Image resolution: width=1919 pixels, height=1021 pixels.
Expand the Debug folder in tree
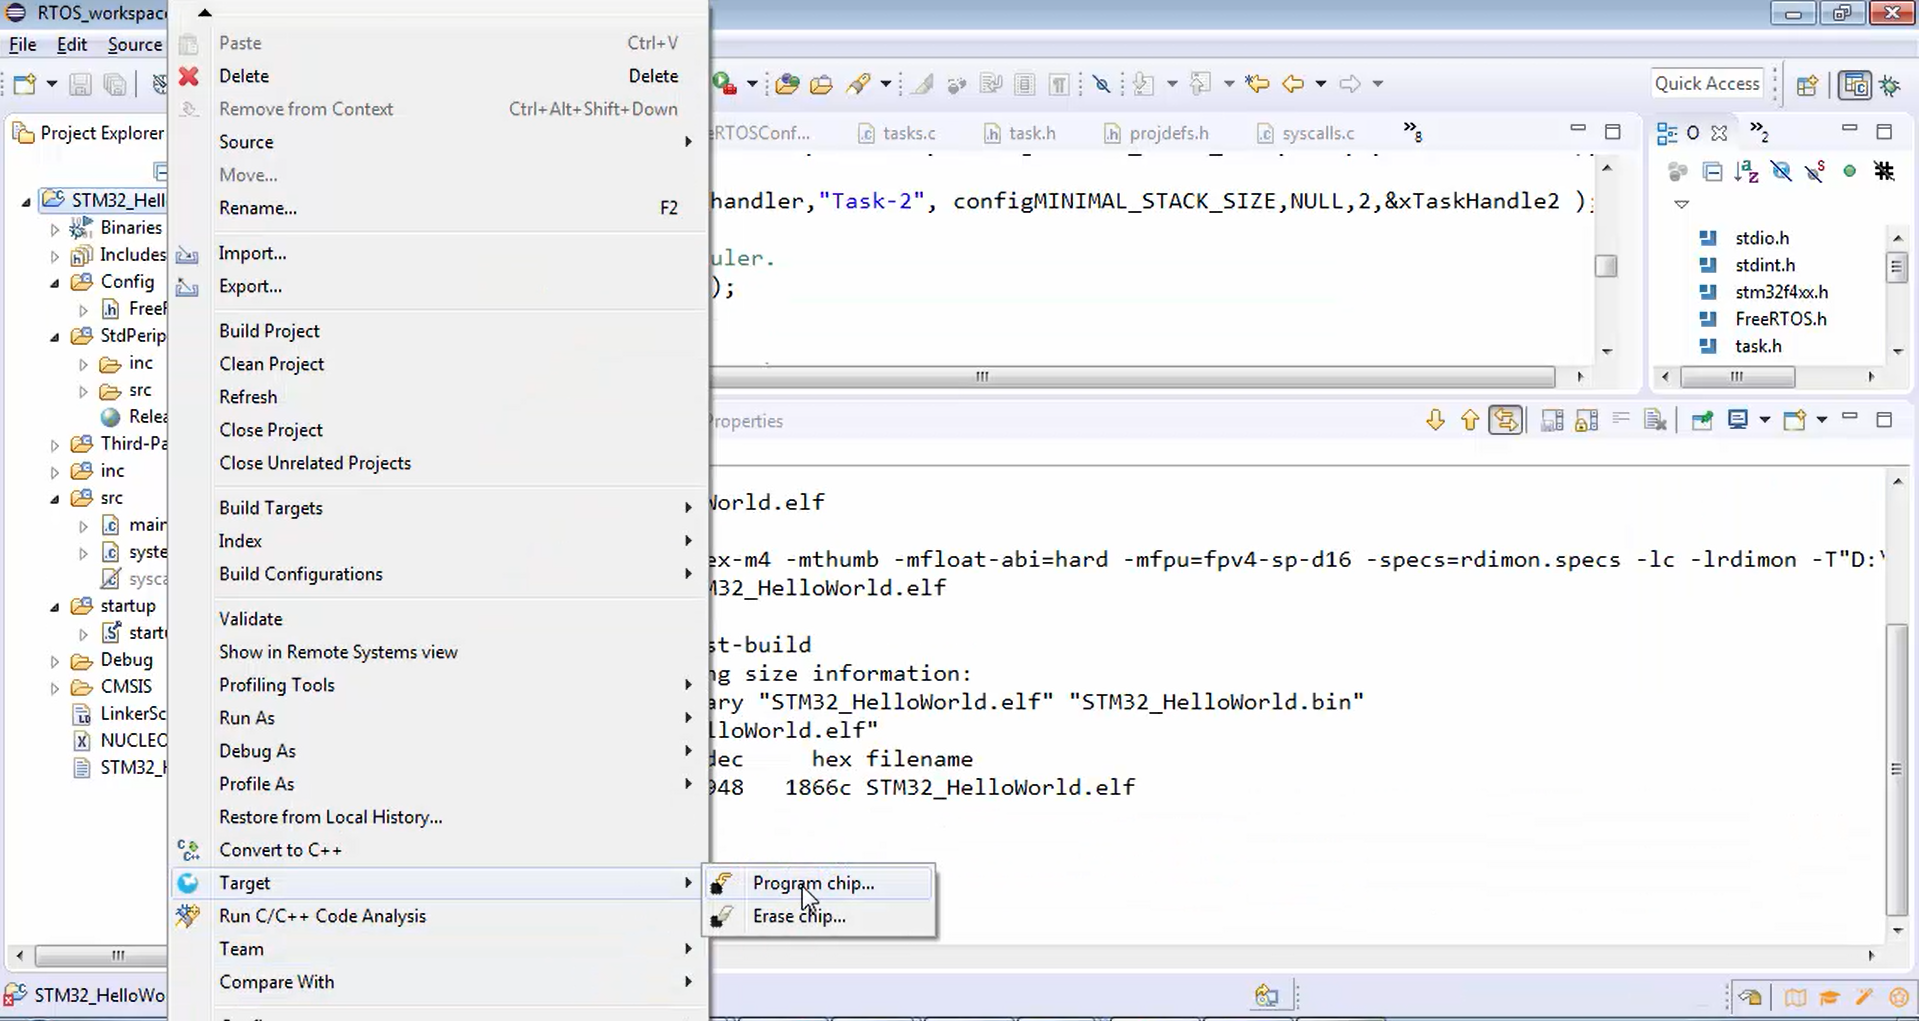point(55,661)
